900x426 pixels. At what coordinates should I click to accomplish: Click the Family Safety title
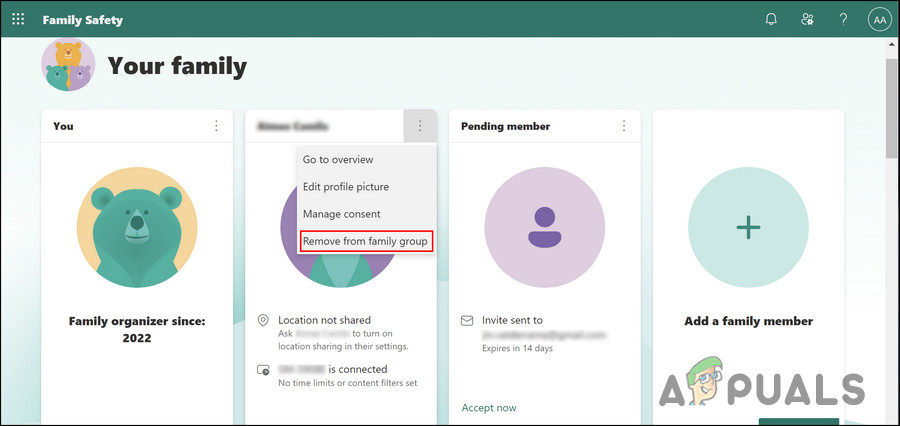[x=83, y=20]
